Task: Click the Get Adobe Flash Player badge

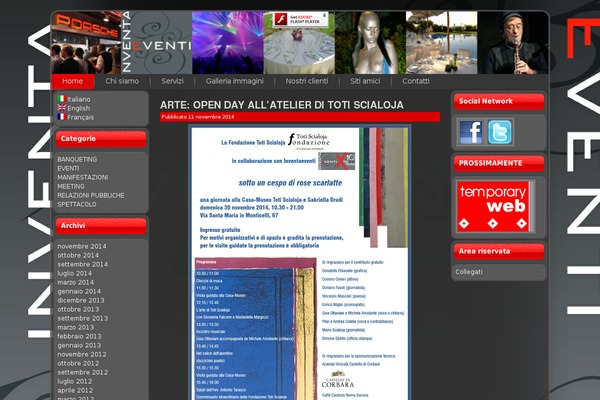Action: 301,19
